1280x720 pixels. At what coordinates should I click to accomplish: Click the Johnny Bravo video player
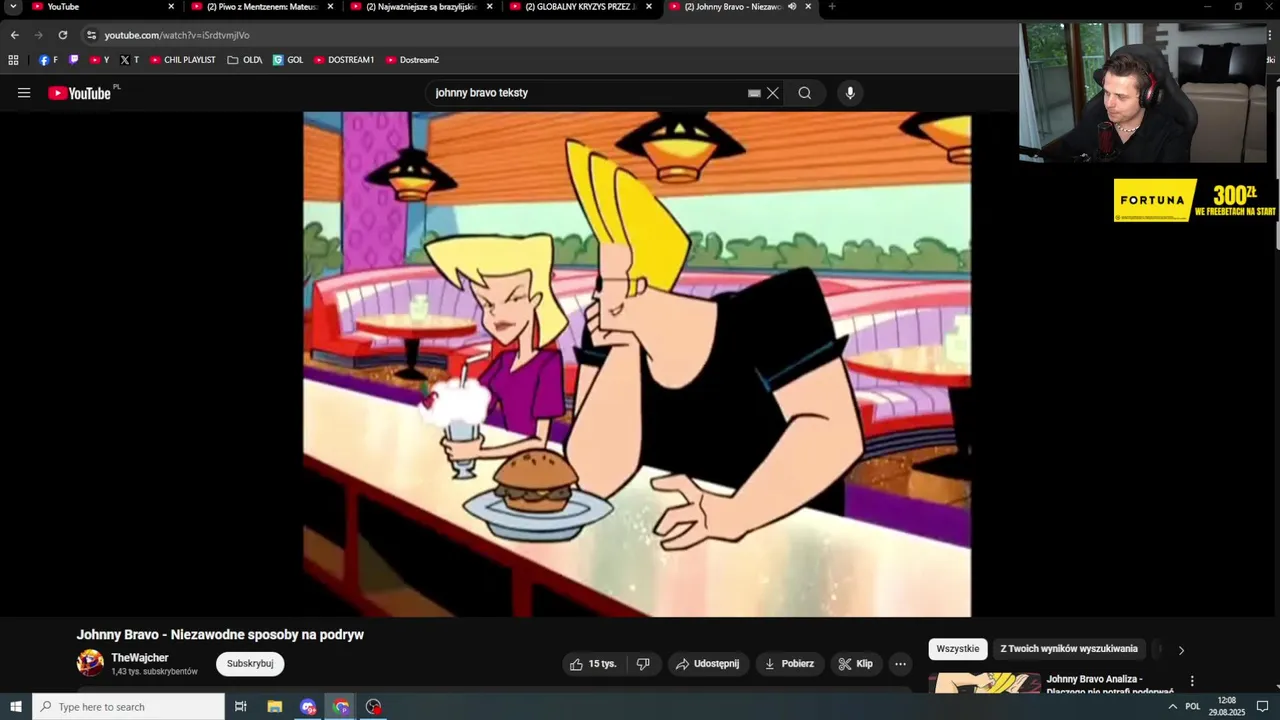(637, 364)
